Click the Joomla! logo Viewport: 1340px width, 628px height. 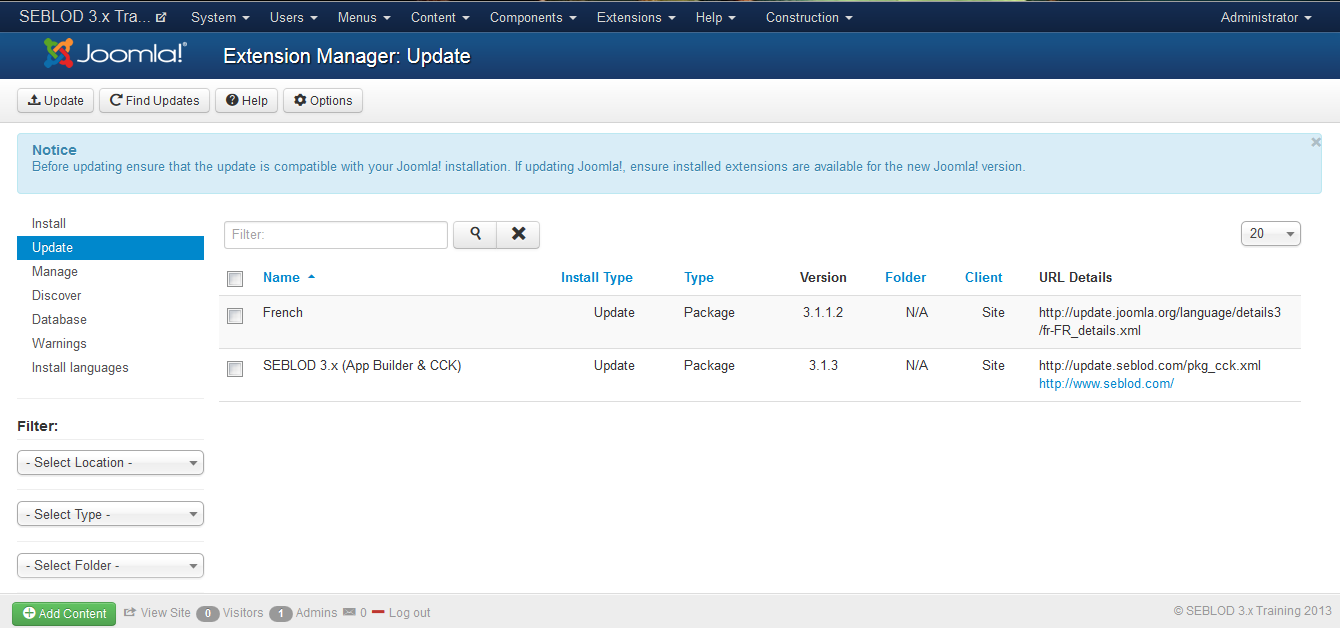point(115,54)
